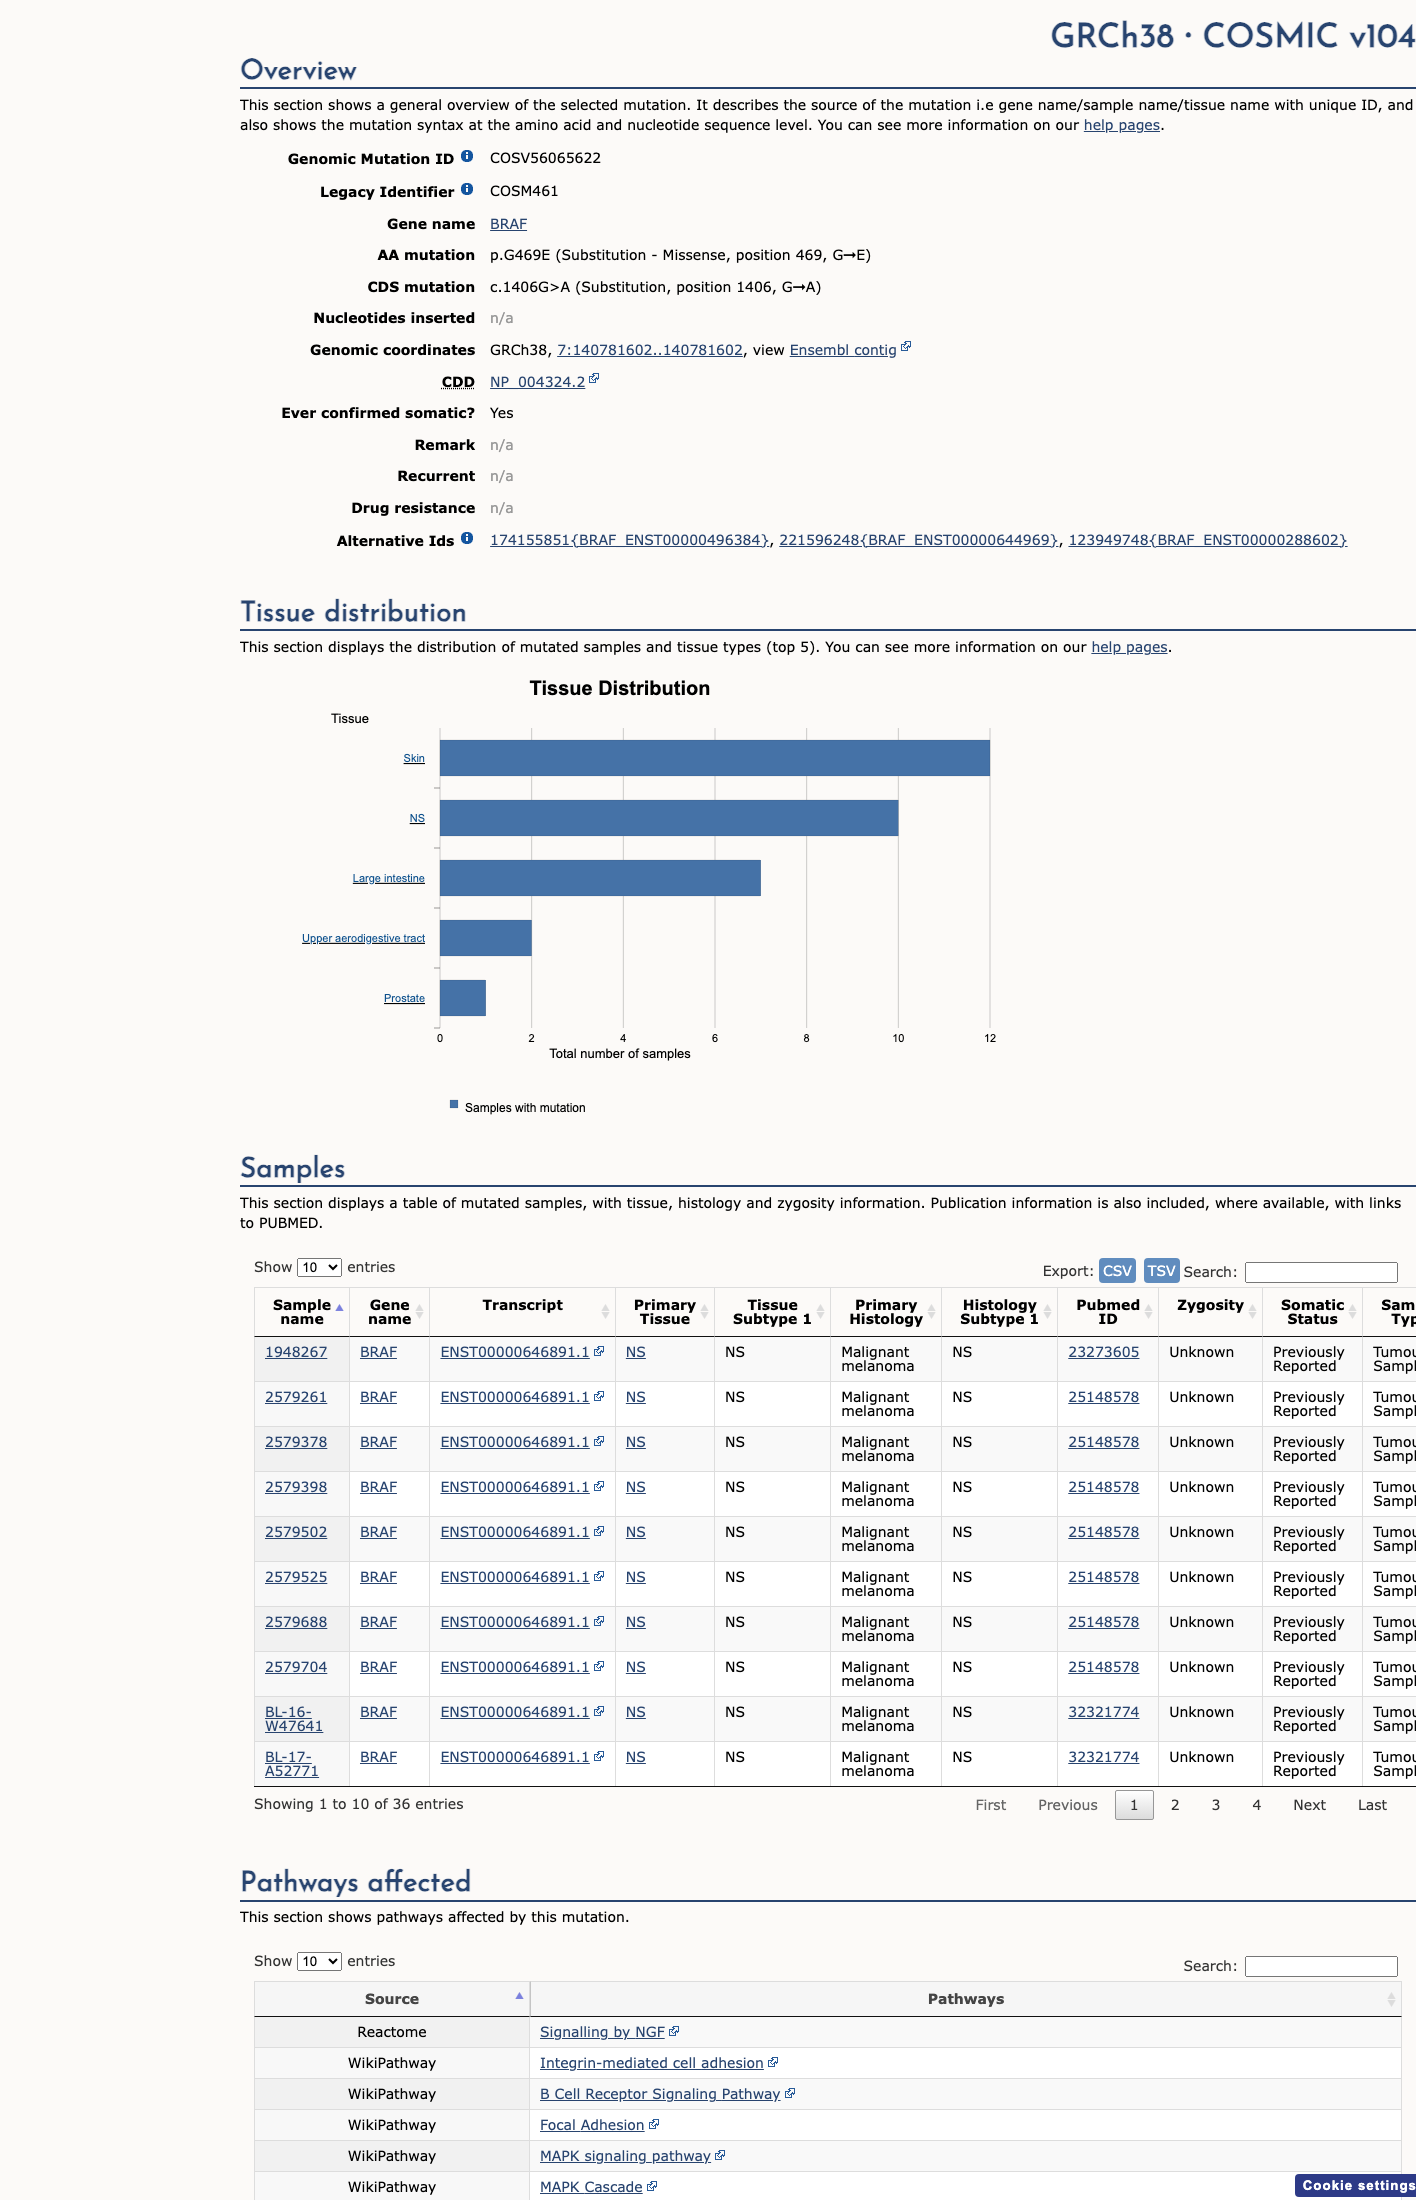The width and height of the screenshot is (1416, 2200).
Task: Click Last in Samples pagination
Action: pyautogui.click(x=1372, y=1805)
